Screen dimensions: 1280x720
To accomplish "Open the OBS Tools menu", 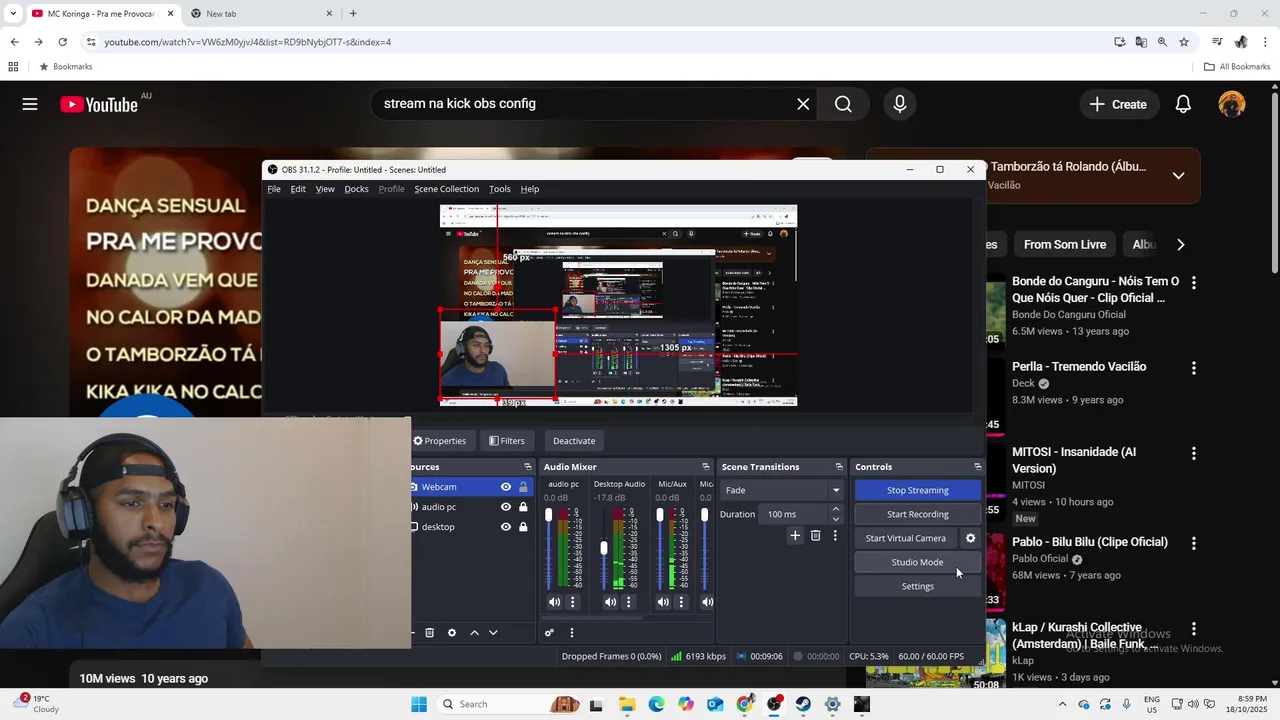I will click(500, 189).
